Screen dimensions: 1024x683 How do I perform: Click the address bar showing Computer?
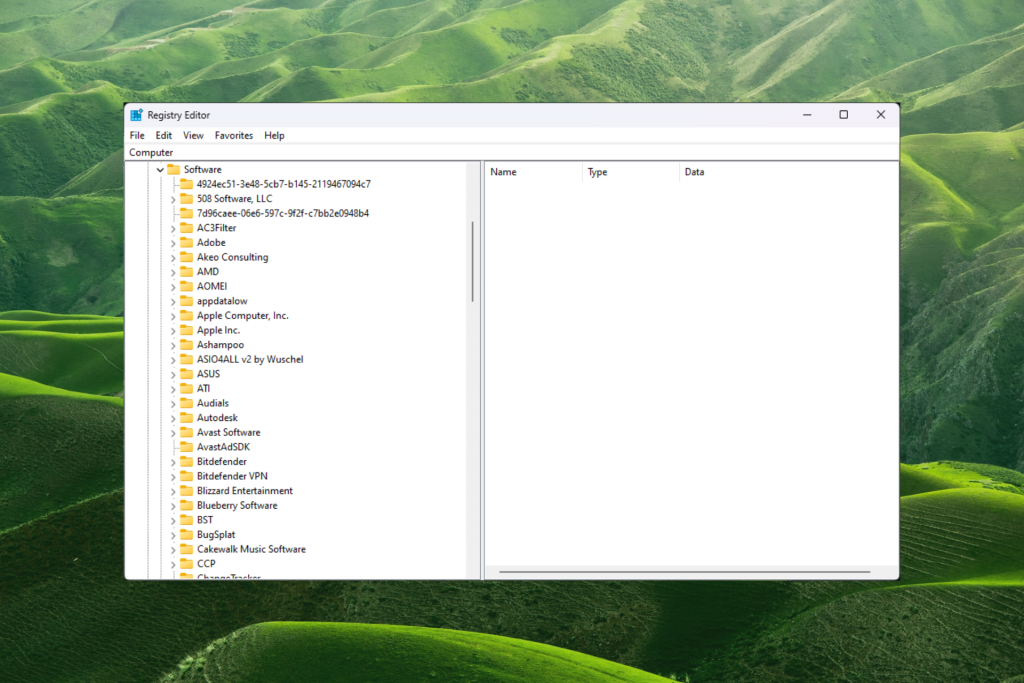coord(512,152)
